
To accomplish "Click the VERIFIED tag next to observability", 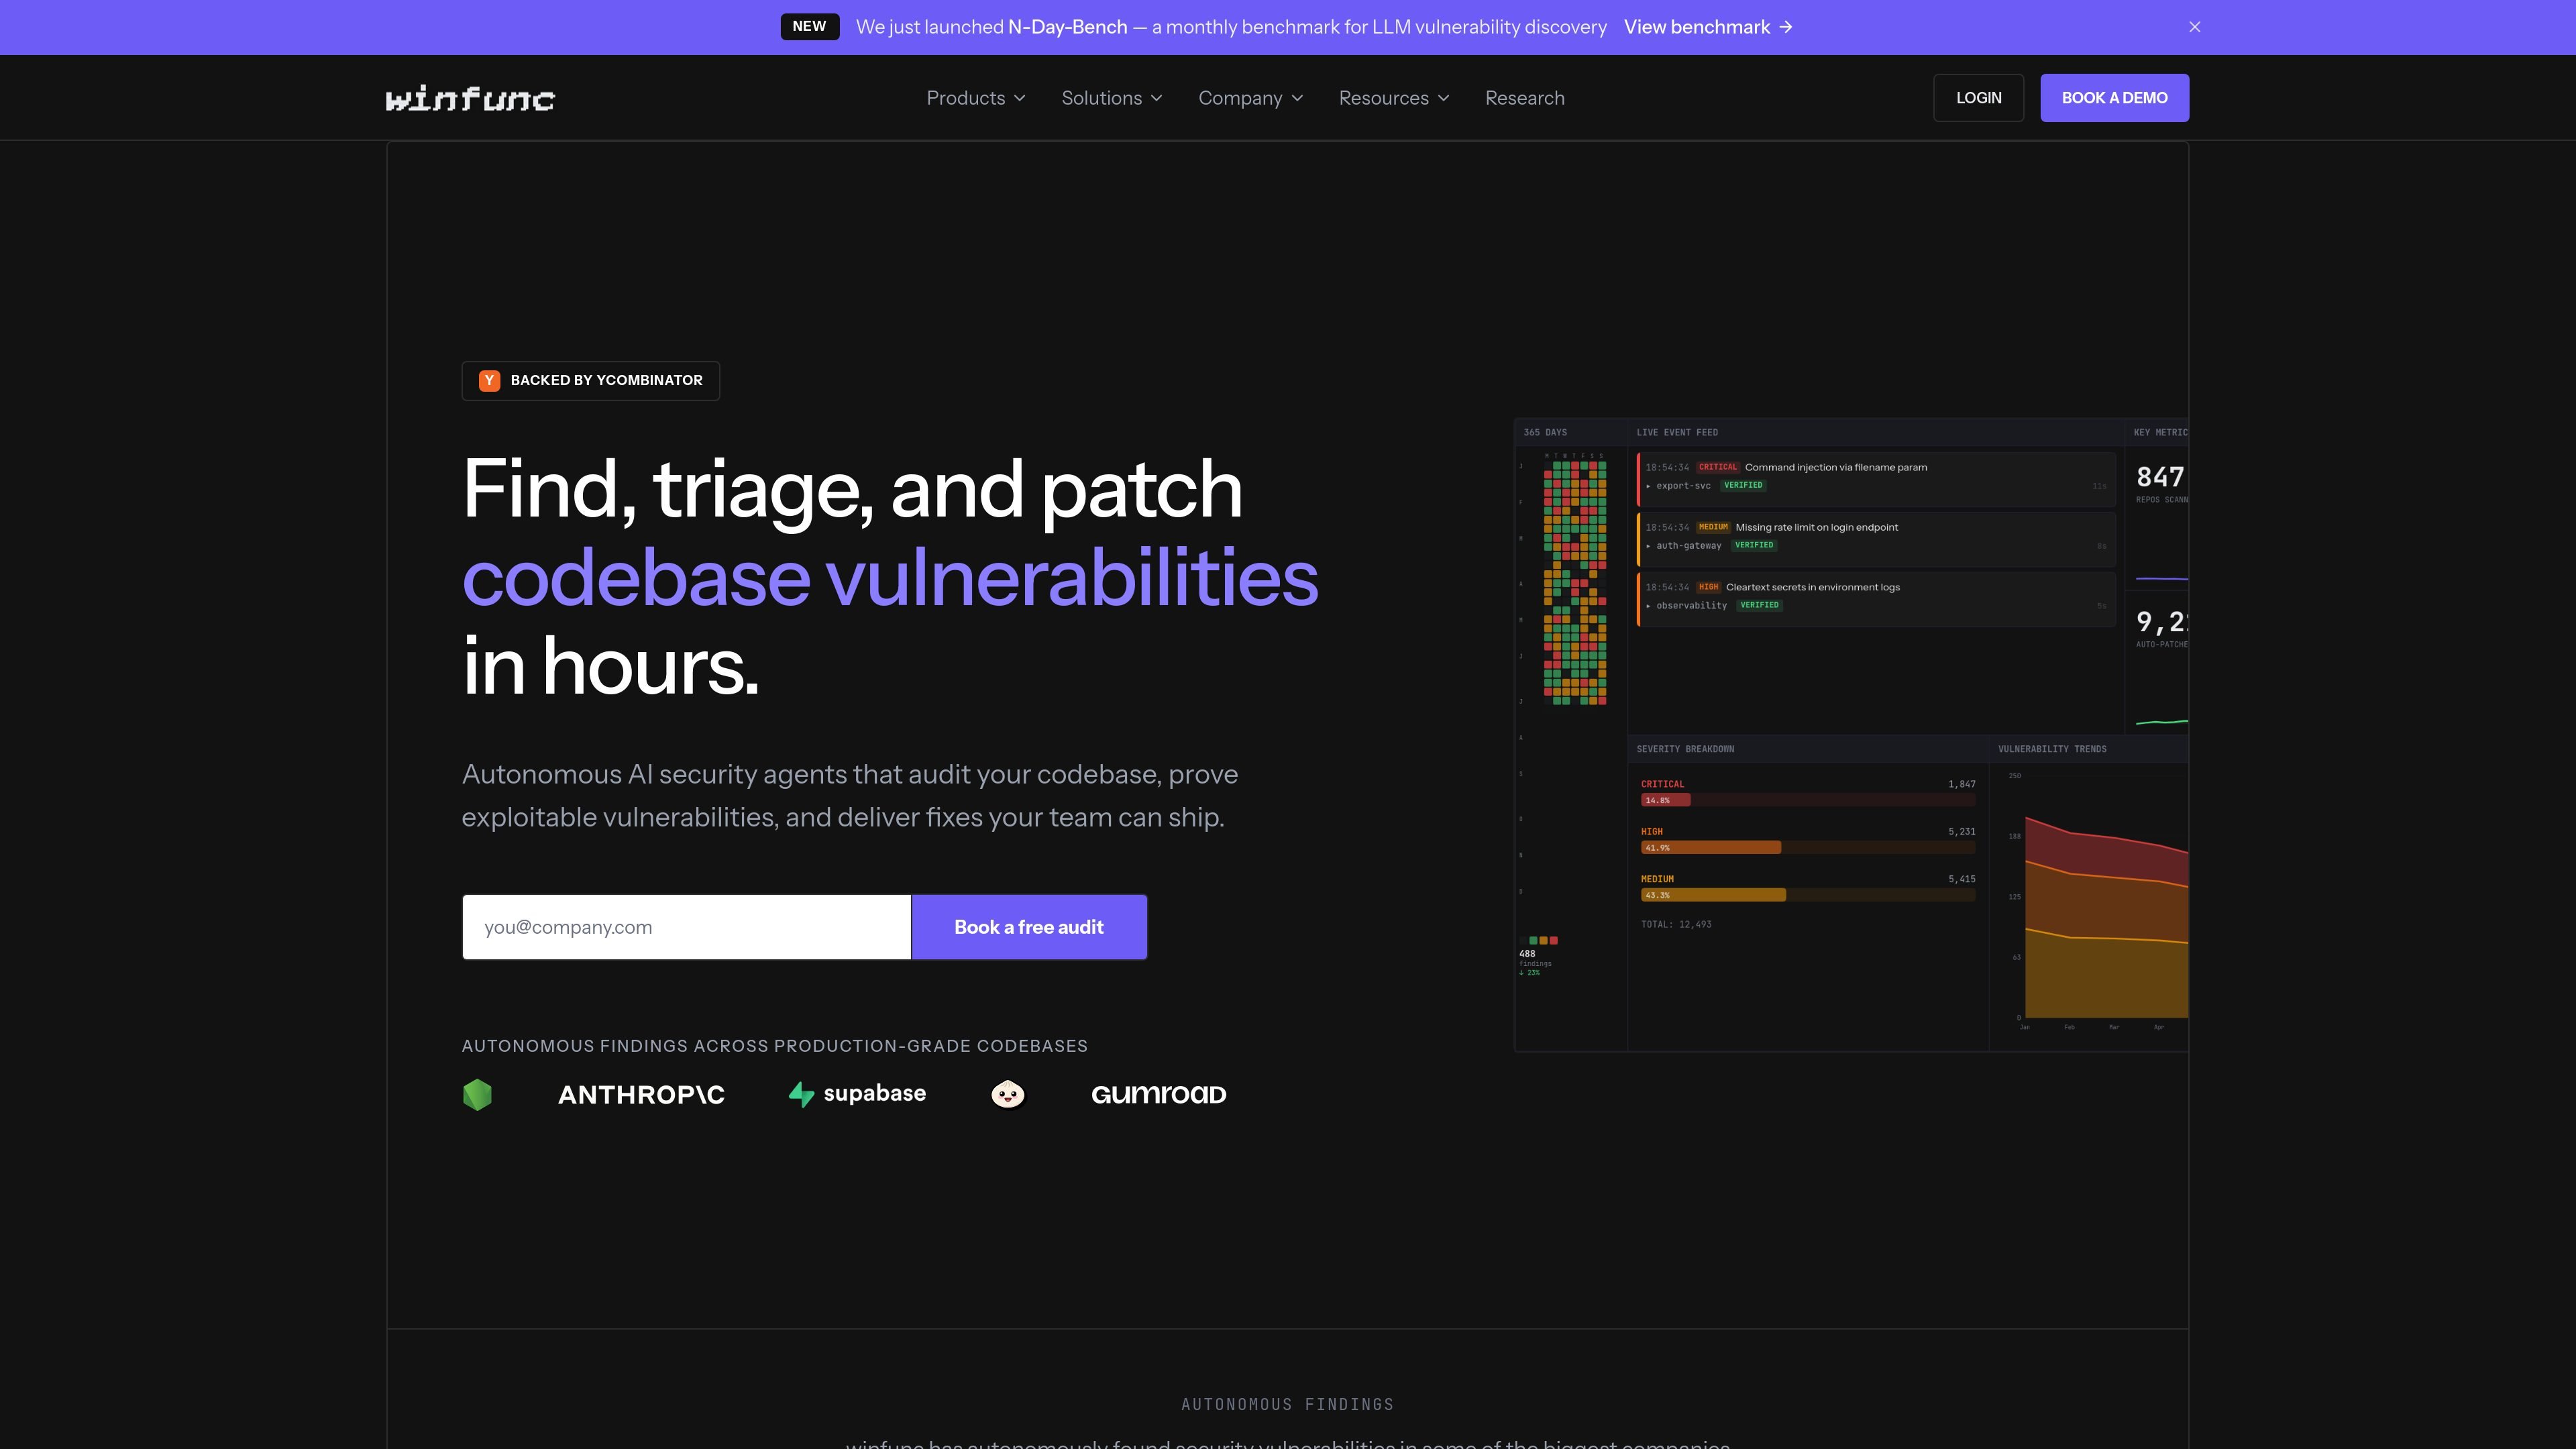I will [x=1759, y=606].
